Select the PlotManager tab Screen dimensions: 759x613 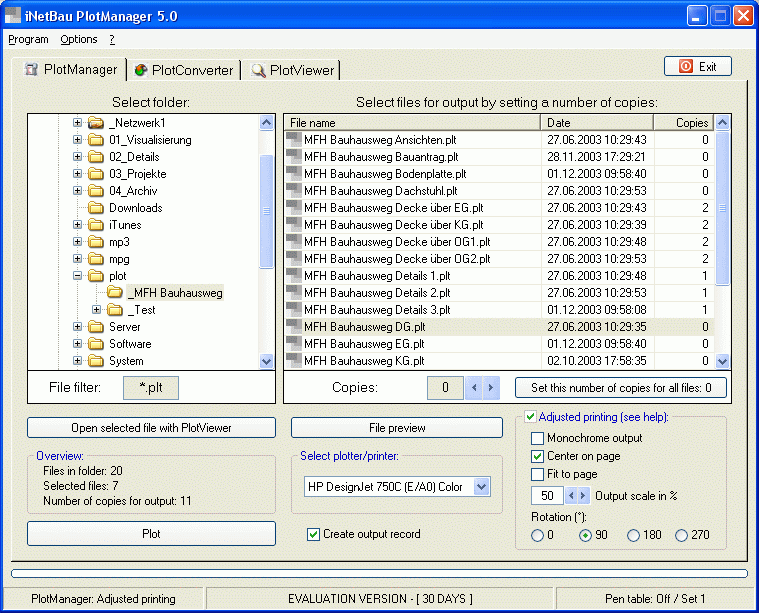(71, 69)
